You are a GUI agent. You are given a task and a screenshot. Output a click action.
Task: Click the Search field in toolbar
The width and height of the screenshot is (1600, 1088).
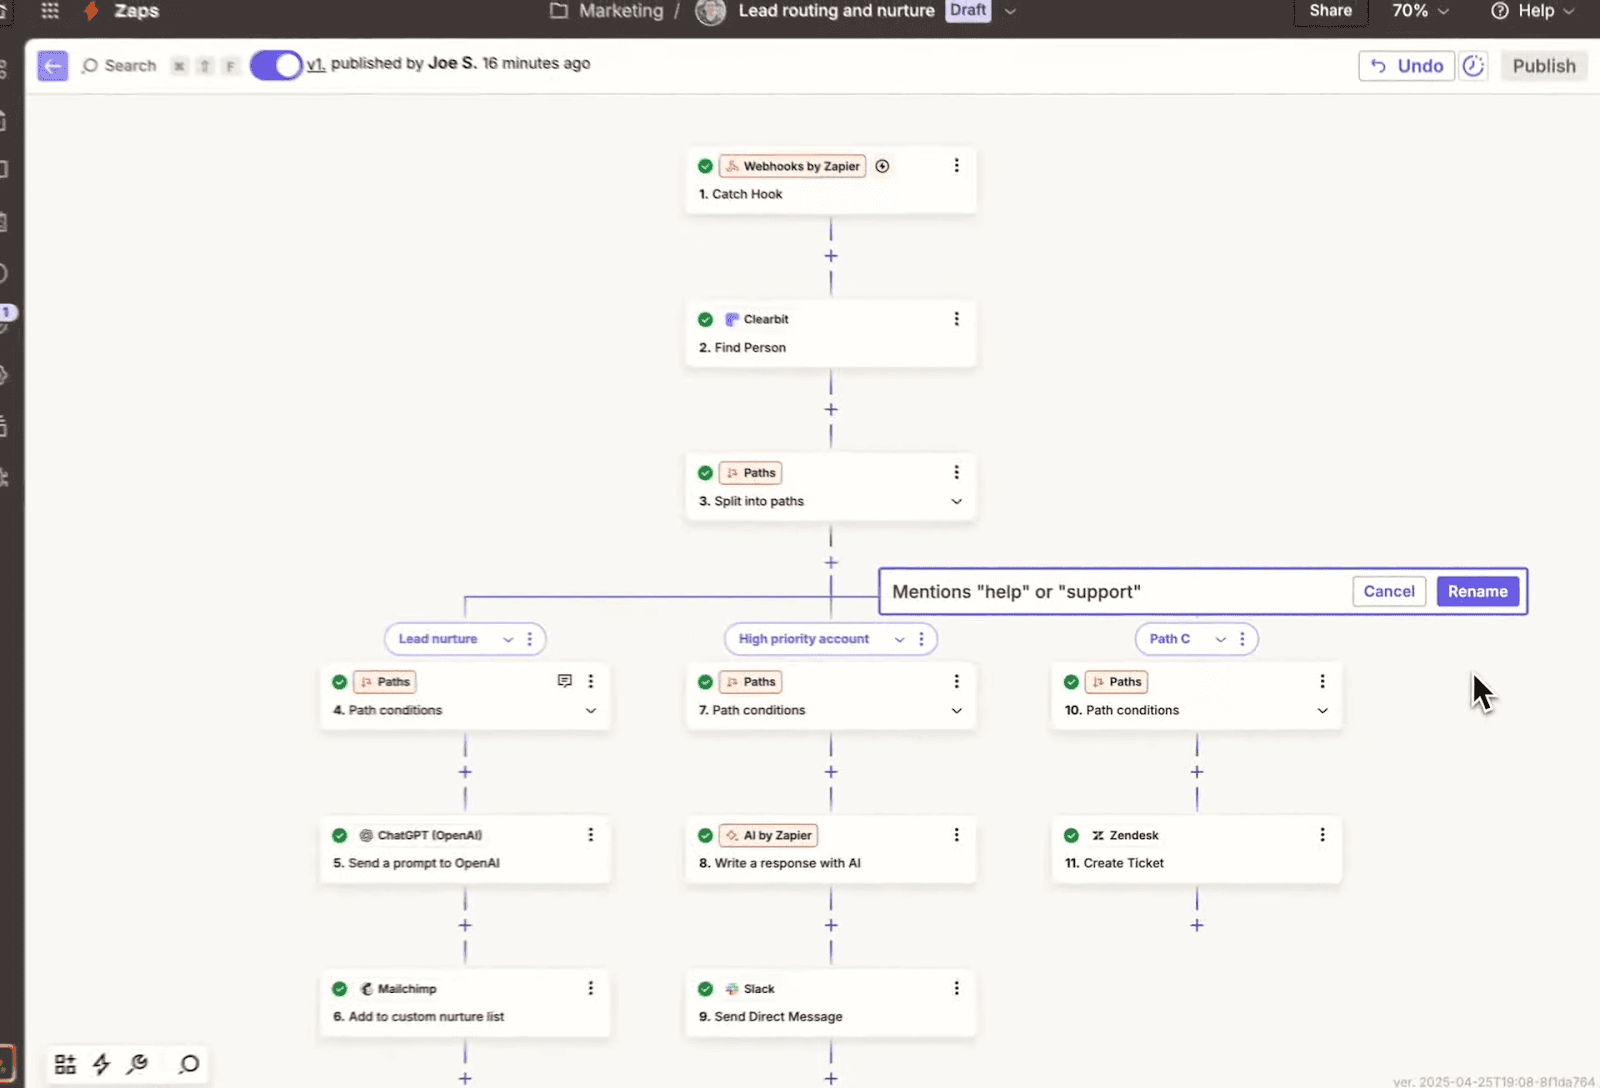click(120, 66)
